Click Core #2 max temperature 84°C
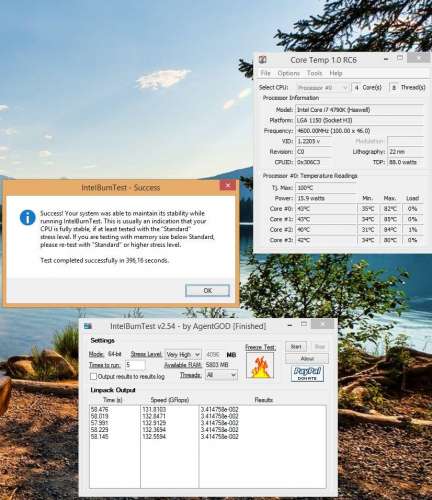 coord(390,230)
